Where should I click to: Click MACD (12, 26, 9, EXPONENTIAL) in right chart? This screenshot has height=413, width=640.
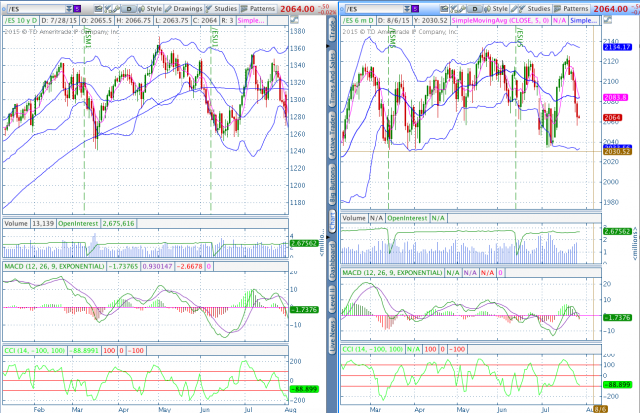(392, 273)
